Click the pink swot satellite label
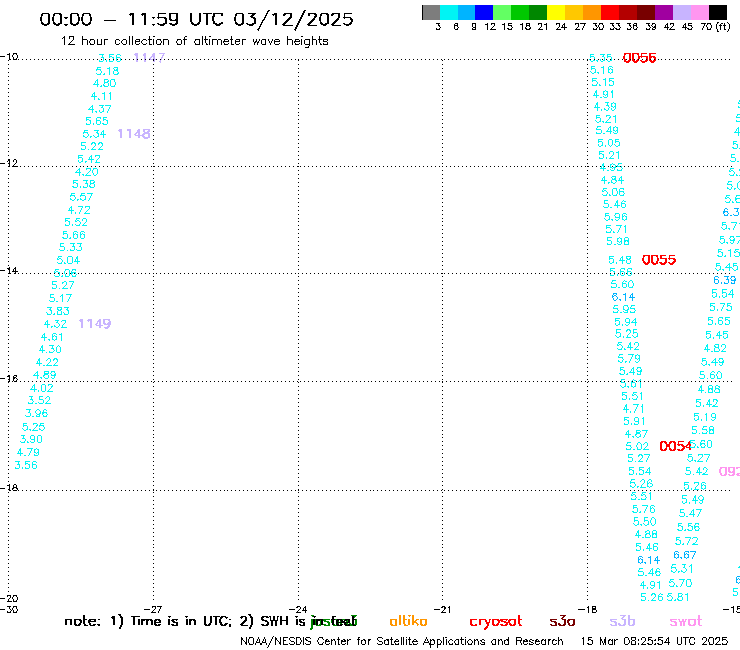740x650 pixels. coord(685,621)
